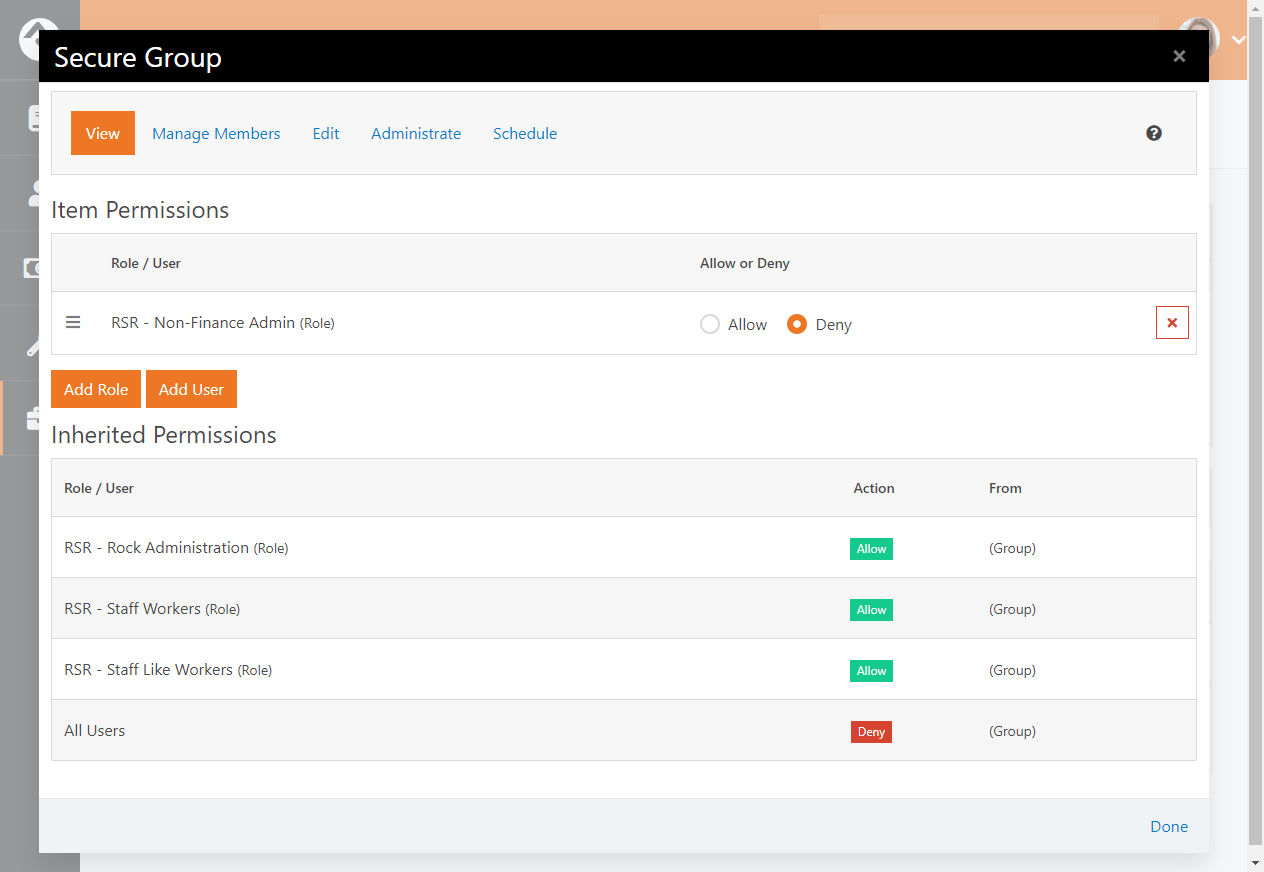Select Allow for RSR - Non-Finance Admin

coord(710,324)
